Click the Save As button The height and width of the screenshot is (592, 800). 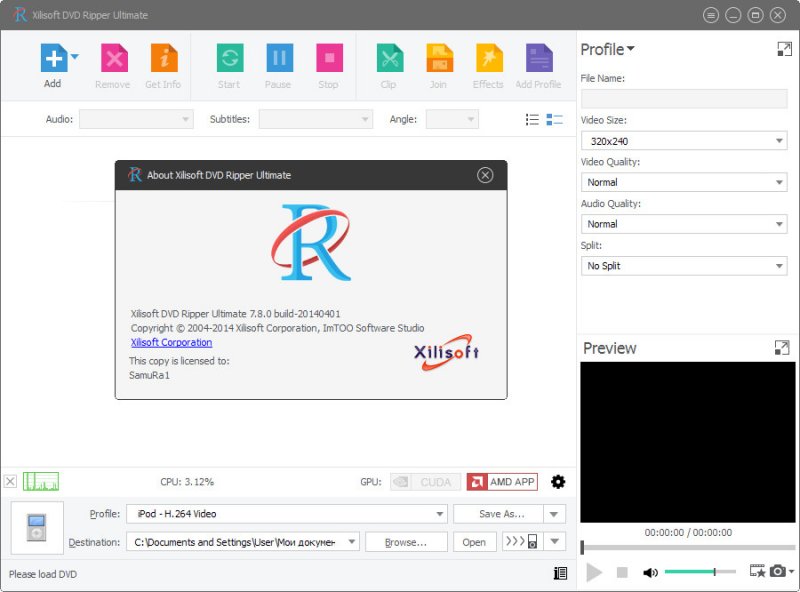click(x=498, y=514)
